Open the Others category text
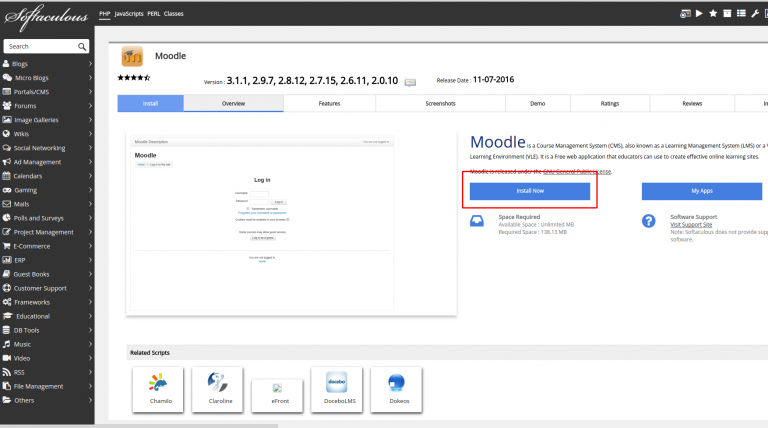768x428 pixels. [24, 400]
